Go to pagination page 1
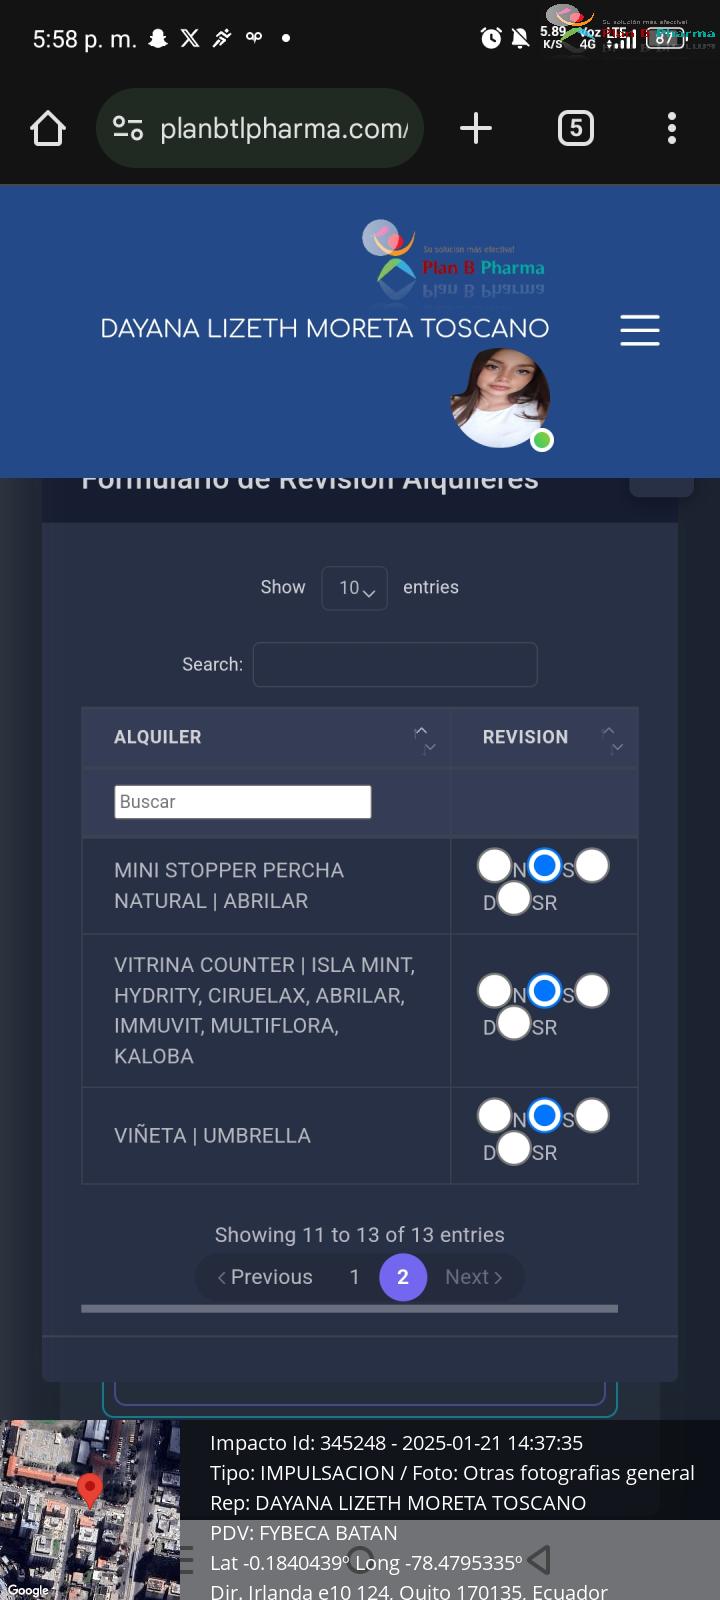Viewport: 720px width, 1600px height. (354, 1277)
